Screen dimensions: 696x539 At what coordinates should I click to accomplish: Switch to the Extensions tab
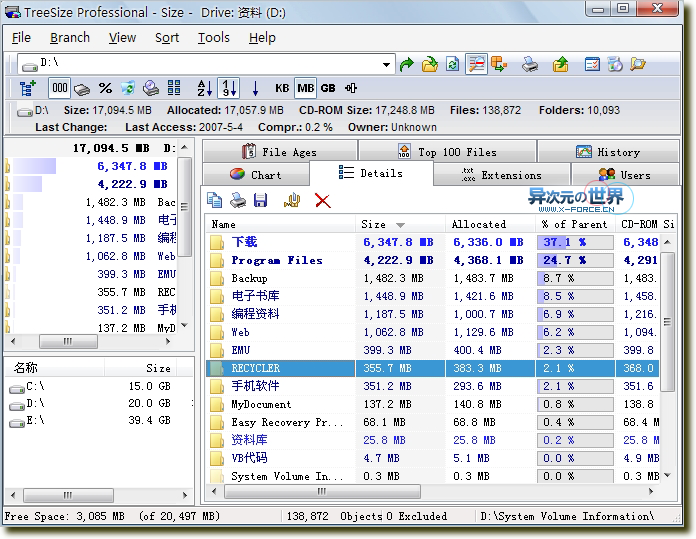click(x=502, y=175)
